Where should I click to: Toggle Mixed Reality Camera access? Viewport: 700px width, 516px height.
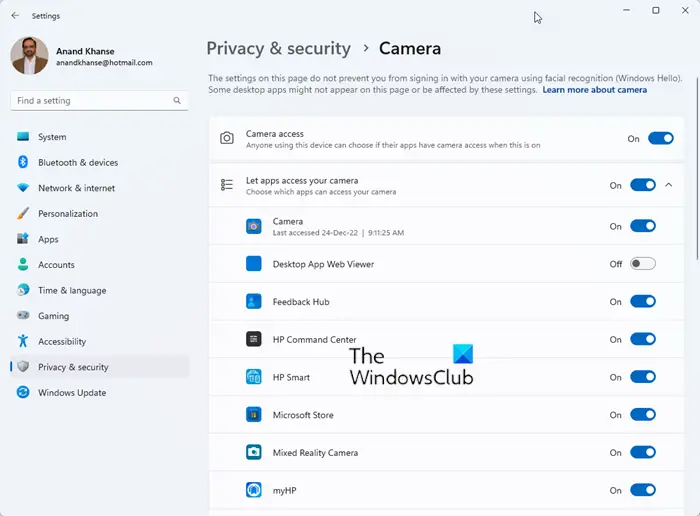click(643, 452)
